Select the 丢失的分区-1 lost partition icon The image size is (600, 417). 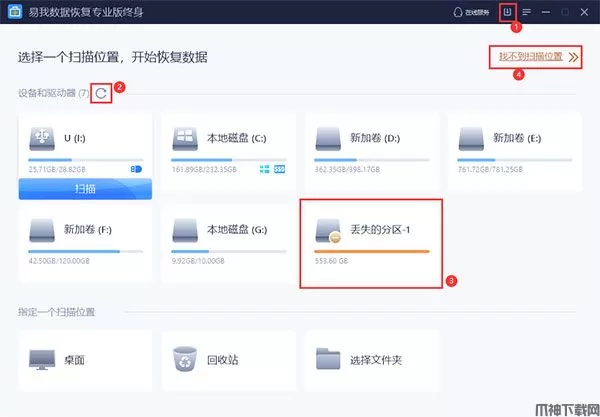point(328,231)
